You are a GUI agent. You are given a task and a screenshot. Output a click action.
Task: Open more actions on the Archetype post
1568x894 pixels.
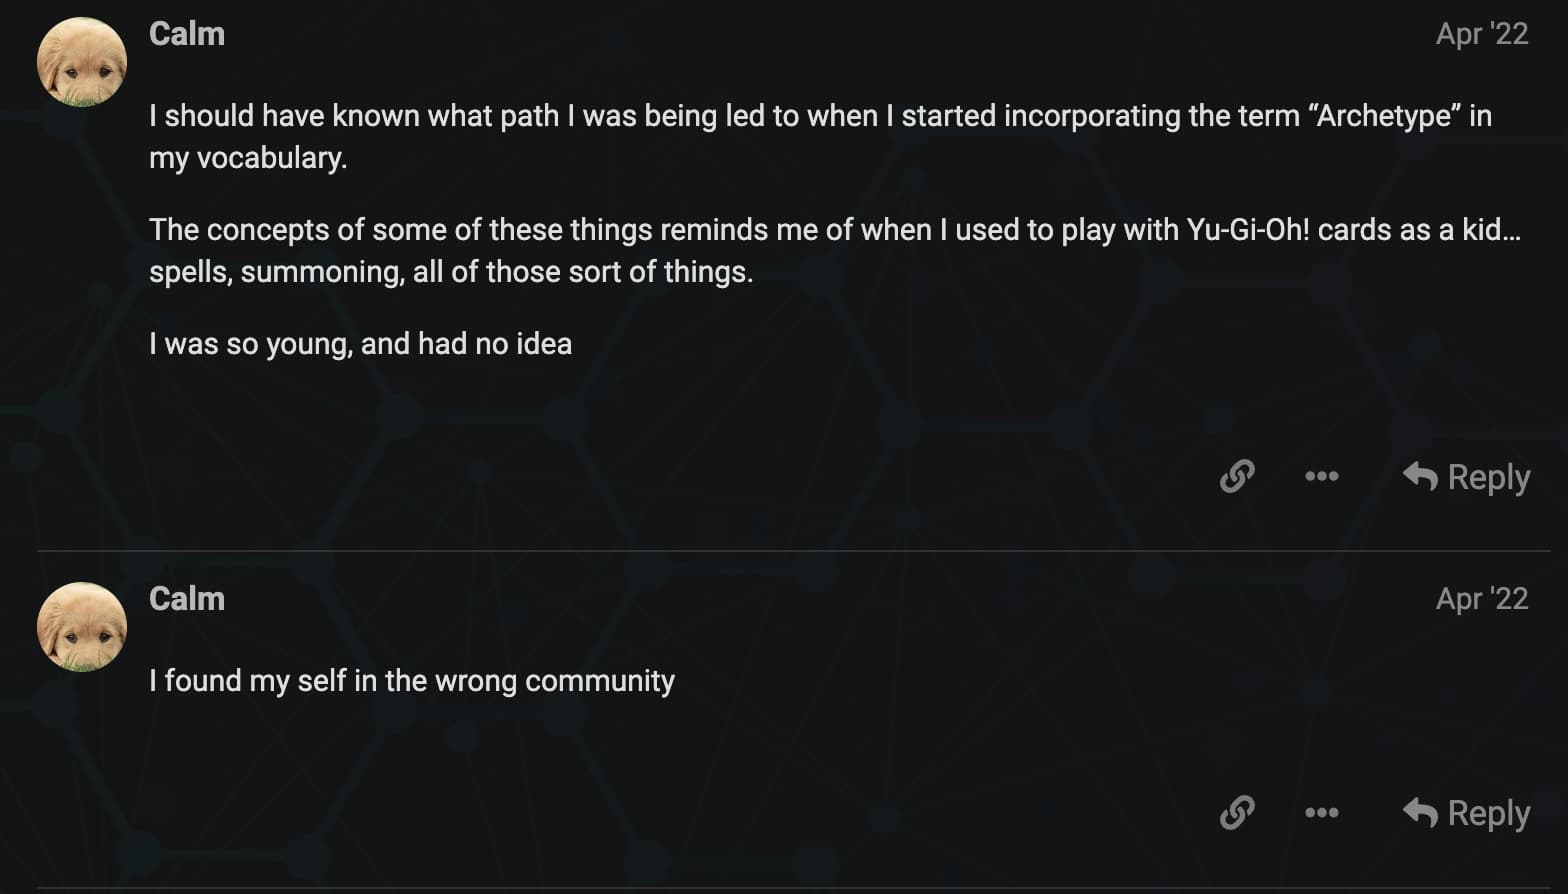[1321, 476]
